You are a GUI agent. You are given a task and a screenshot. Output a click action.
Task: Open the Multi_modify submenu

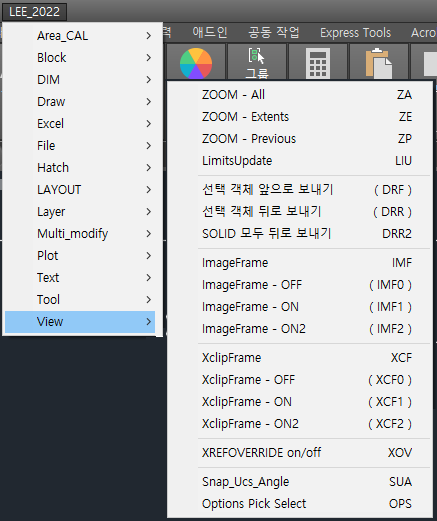[x=80, y=234]
